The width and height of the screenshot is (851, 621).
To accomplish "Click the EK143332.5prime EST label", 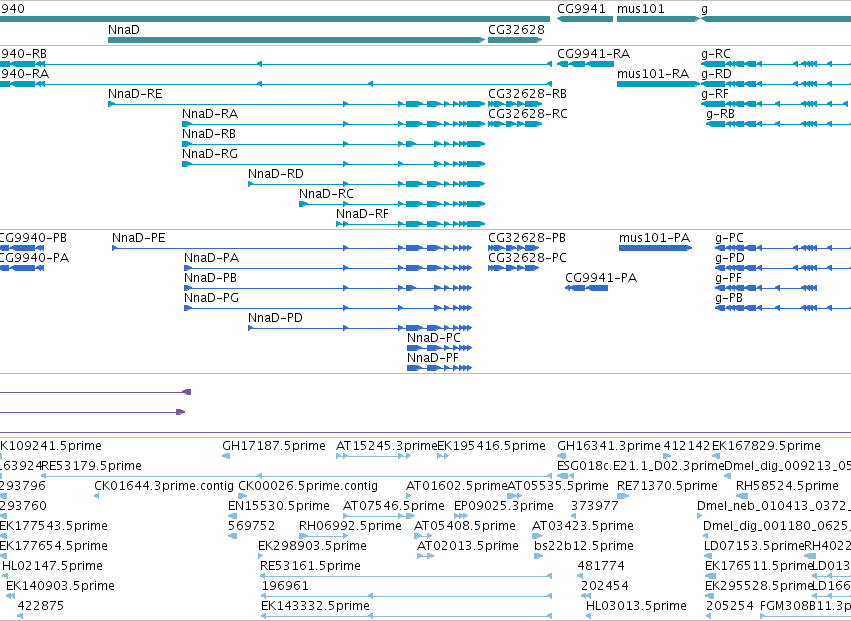I will coord(315,605).
